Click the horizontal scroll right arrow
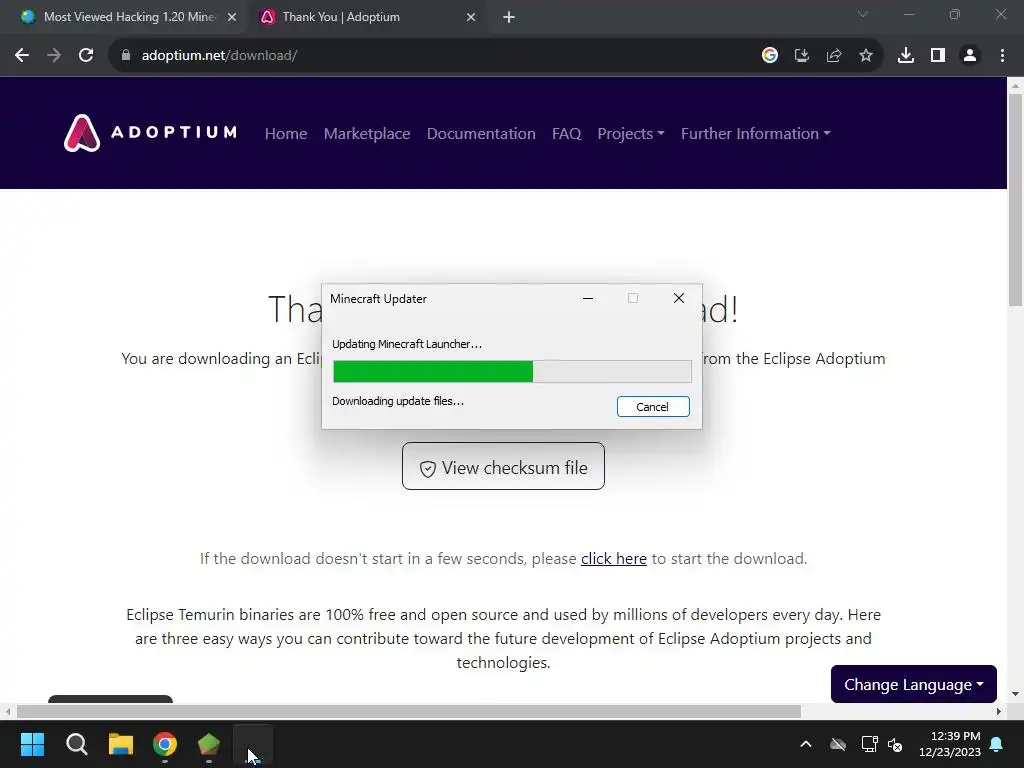 click(999, 711)
